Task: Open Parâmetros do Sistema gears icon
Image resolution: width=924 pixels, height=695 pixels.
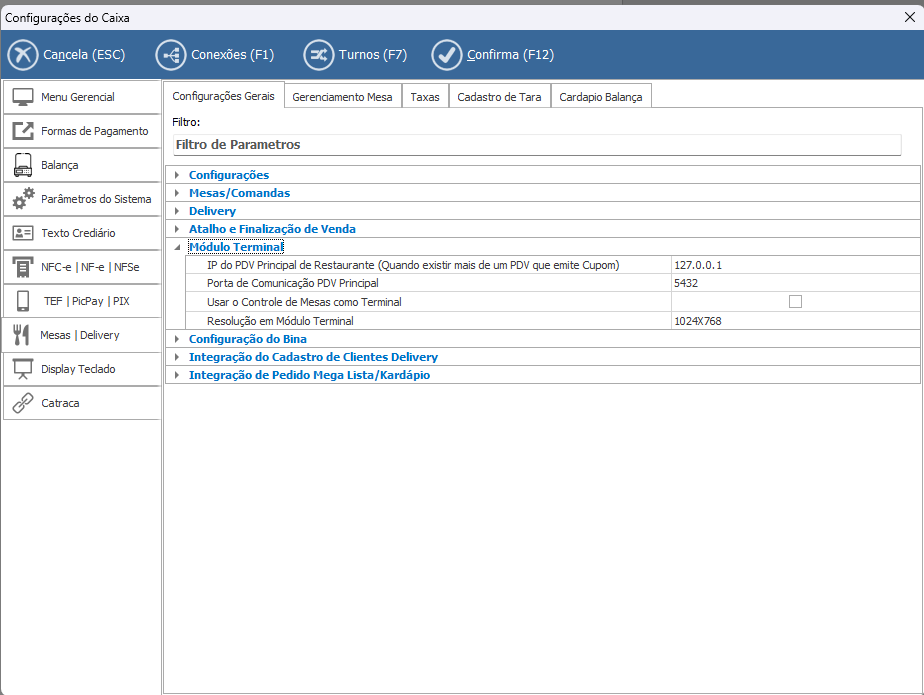Action: pyautogui.click(x=24, y=199)
